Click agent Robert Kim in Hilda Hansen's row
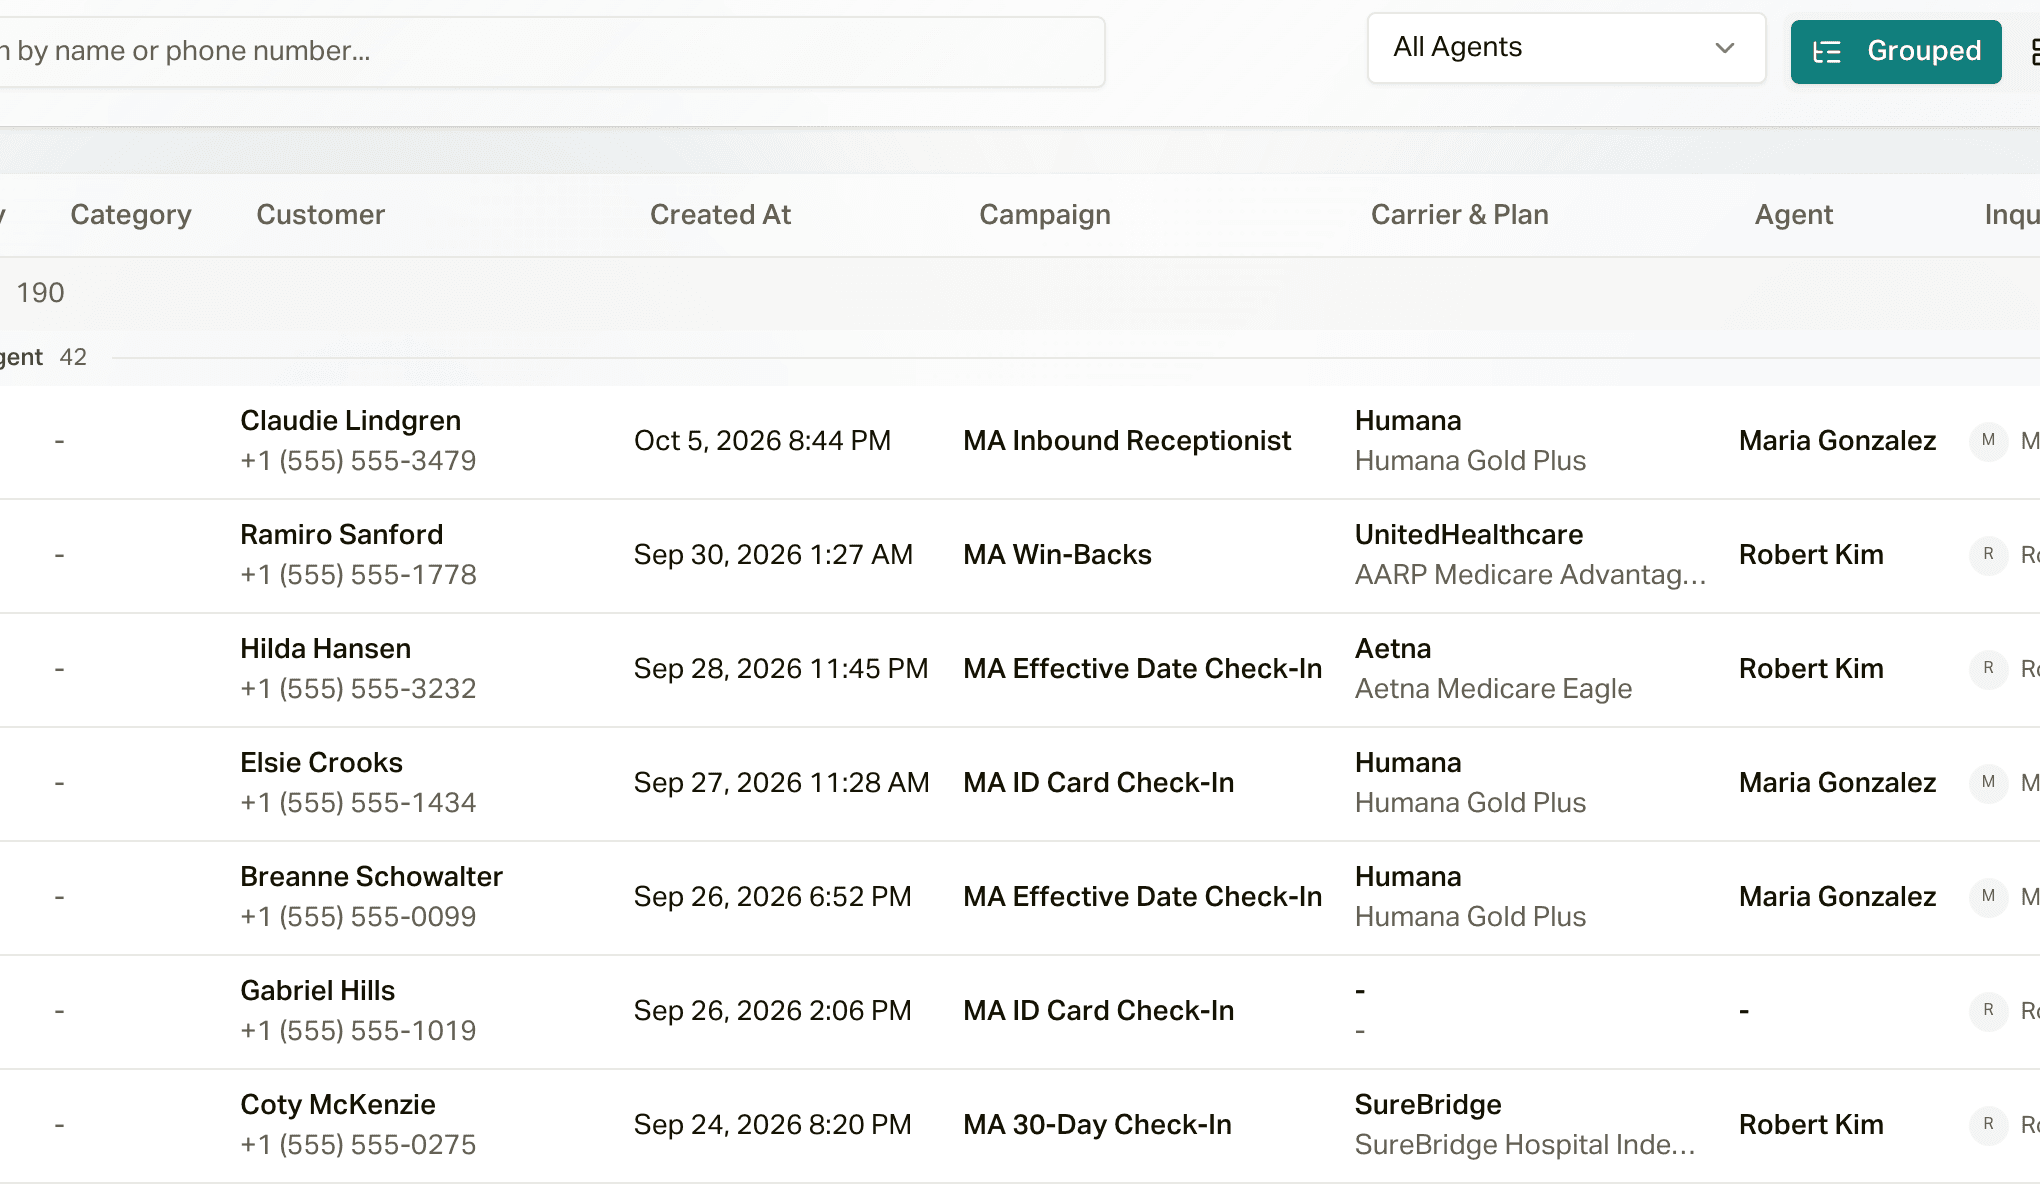Image resolution: width=2040 pixels, height=1192 pixels. [1811, 669]
